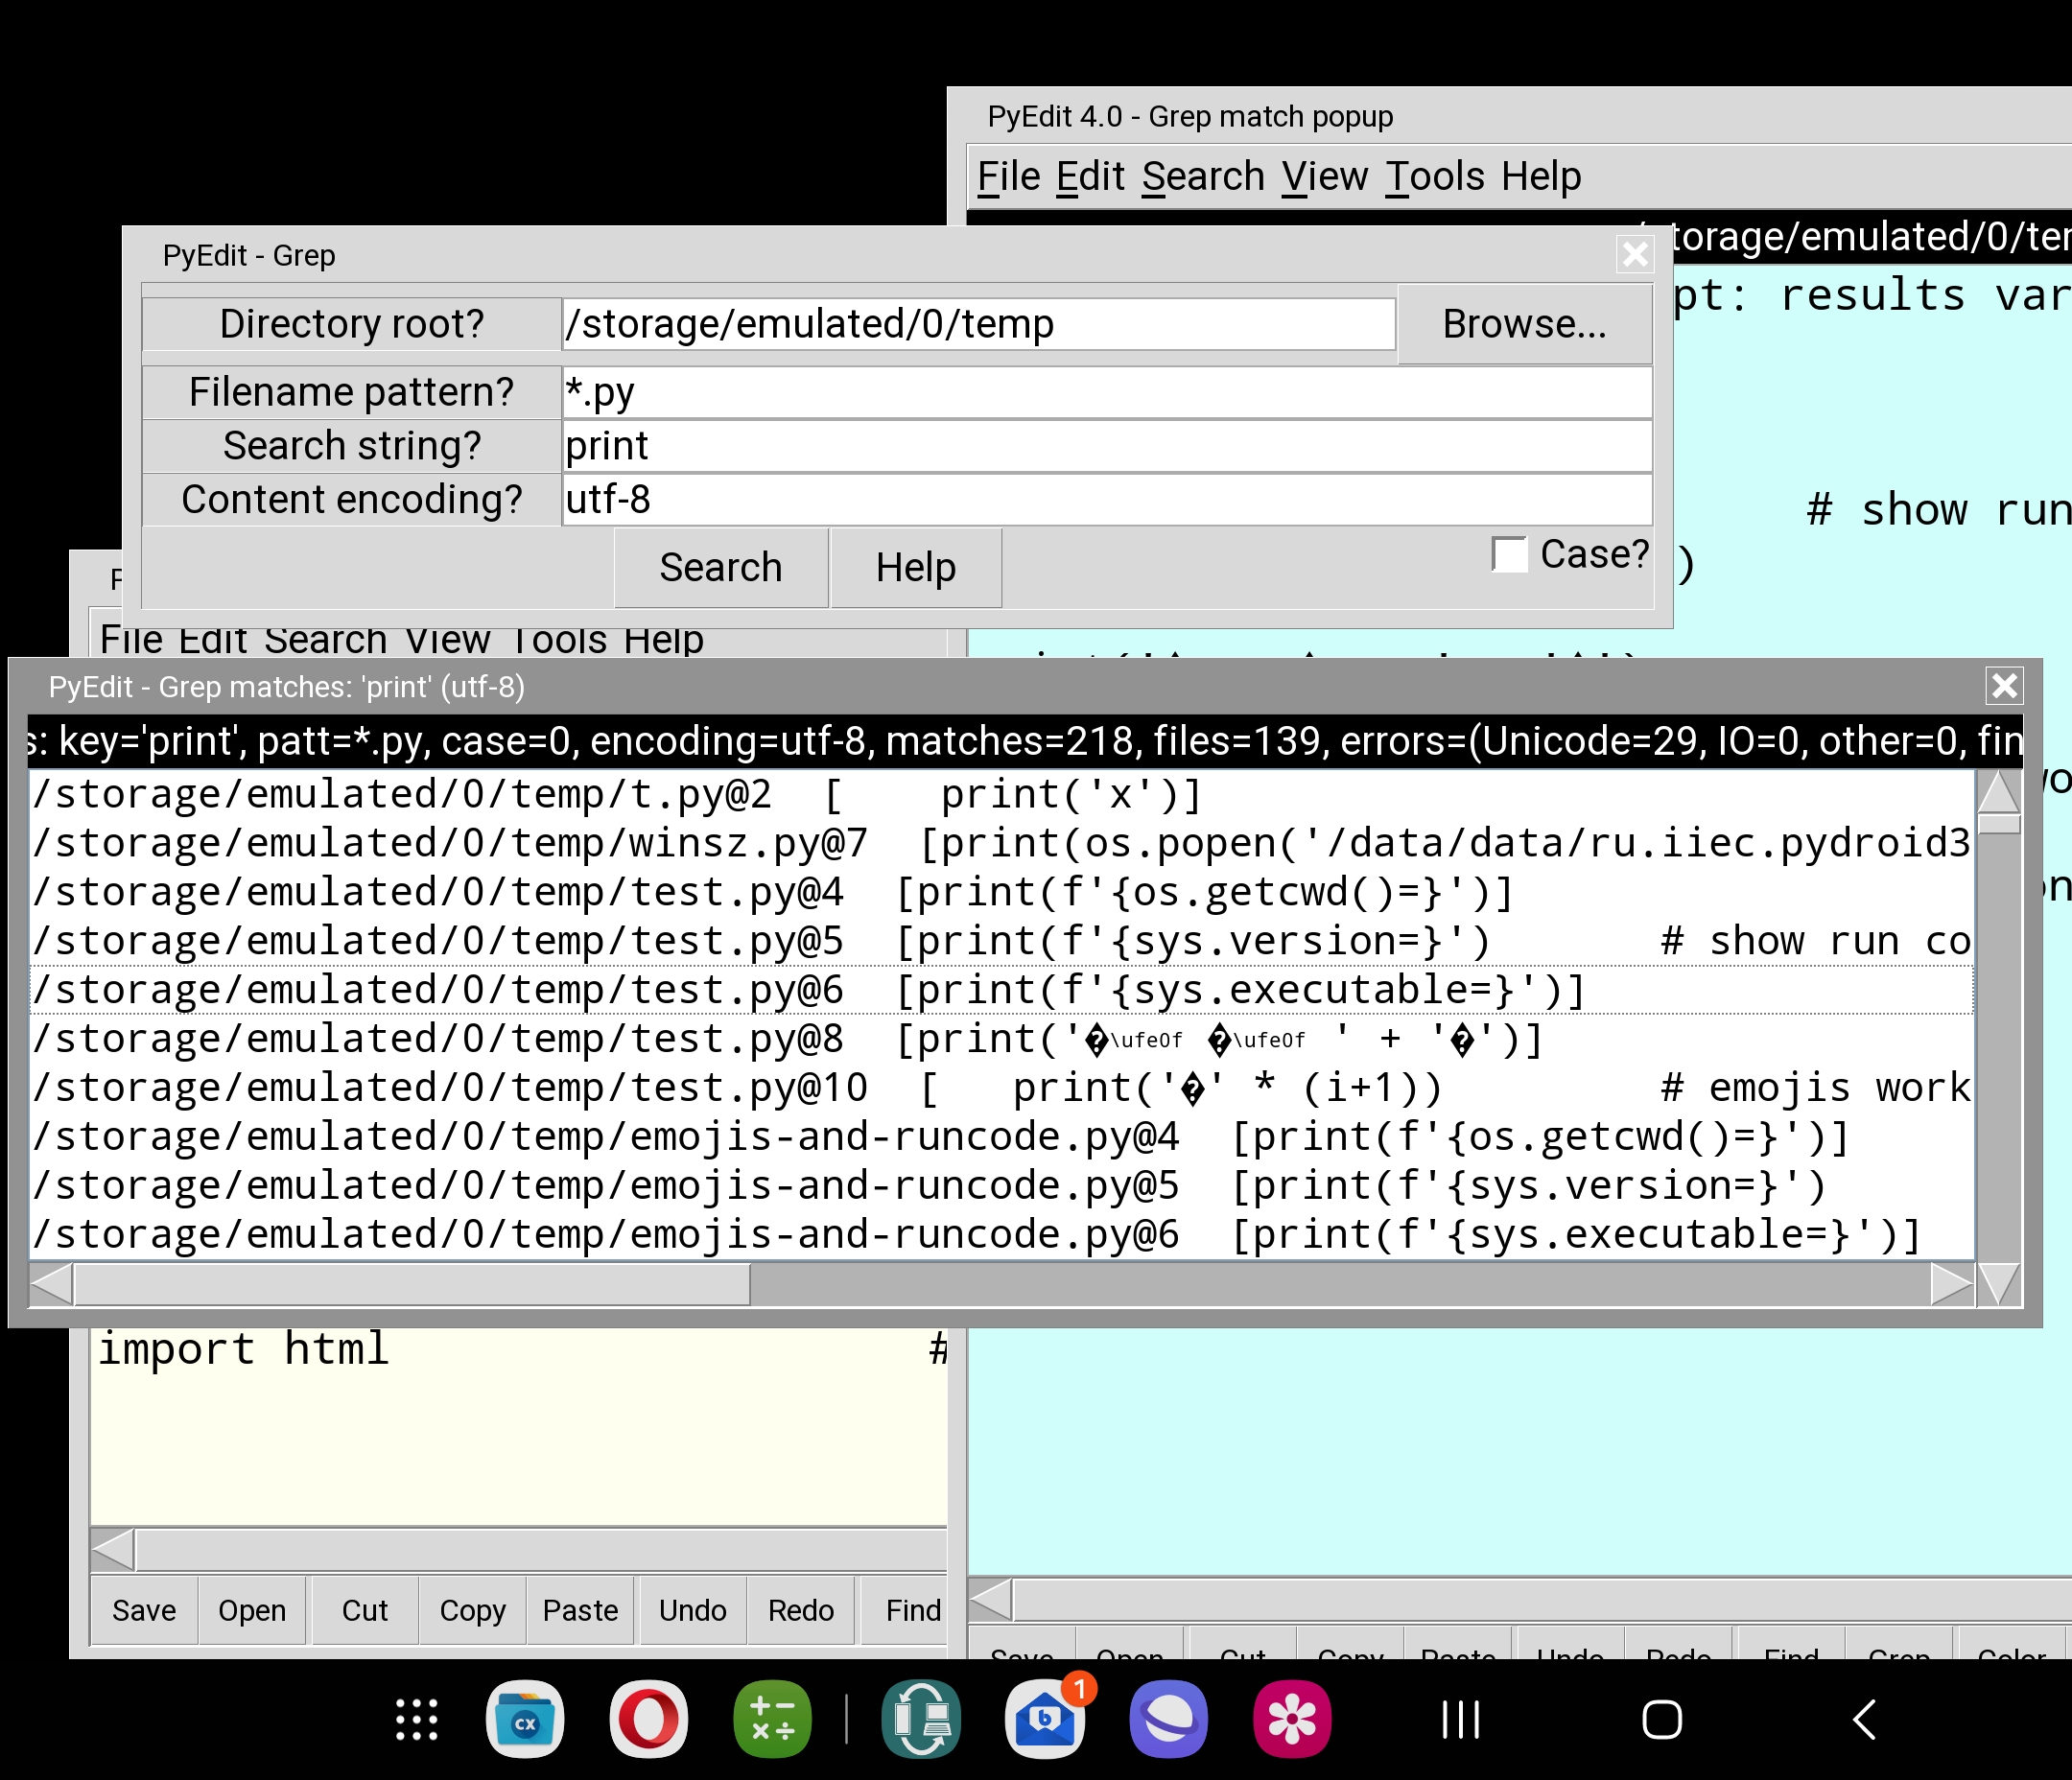Click Save in left PyEdit toolbar
This screenshot has height=1780, width=2072.
[144, 1610]
